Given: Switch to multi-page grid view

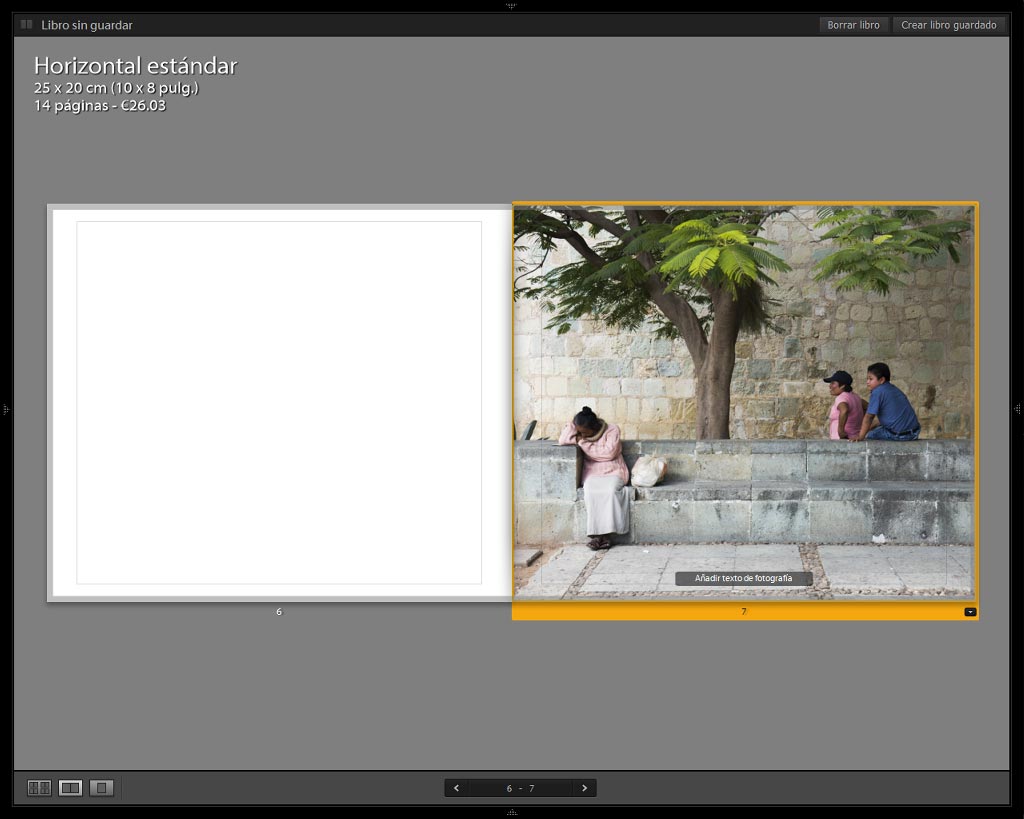Looking at the screenshot, I should pos(39,788).
